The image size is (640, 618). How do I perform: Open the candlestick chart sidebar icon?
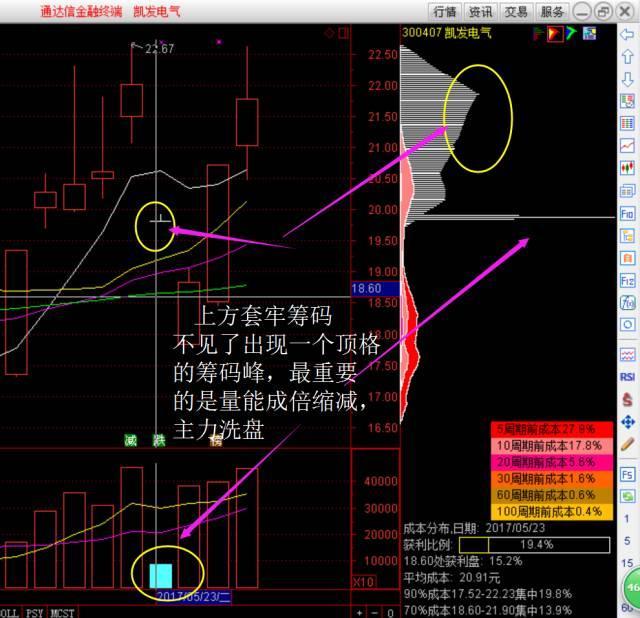628,168
